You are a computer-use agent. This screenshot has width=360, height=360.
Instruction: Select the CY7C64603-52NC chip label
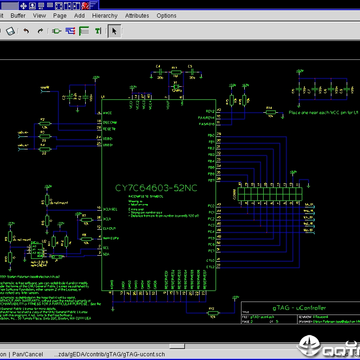[x=156, y=188]
